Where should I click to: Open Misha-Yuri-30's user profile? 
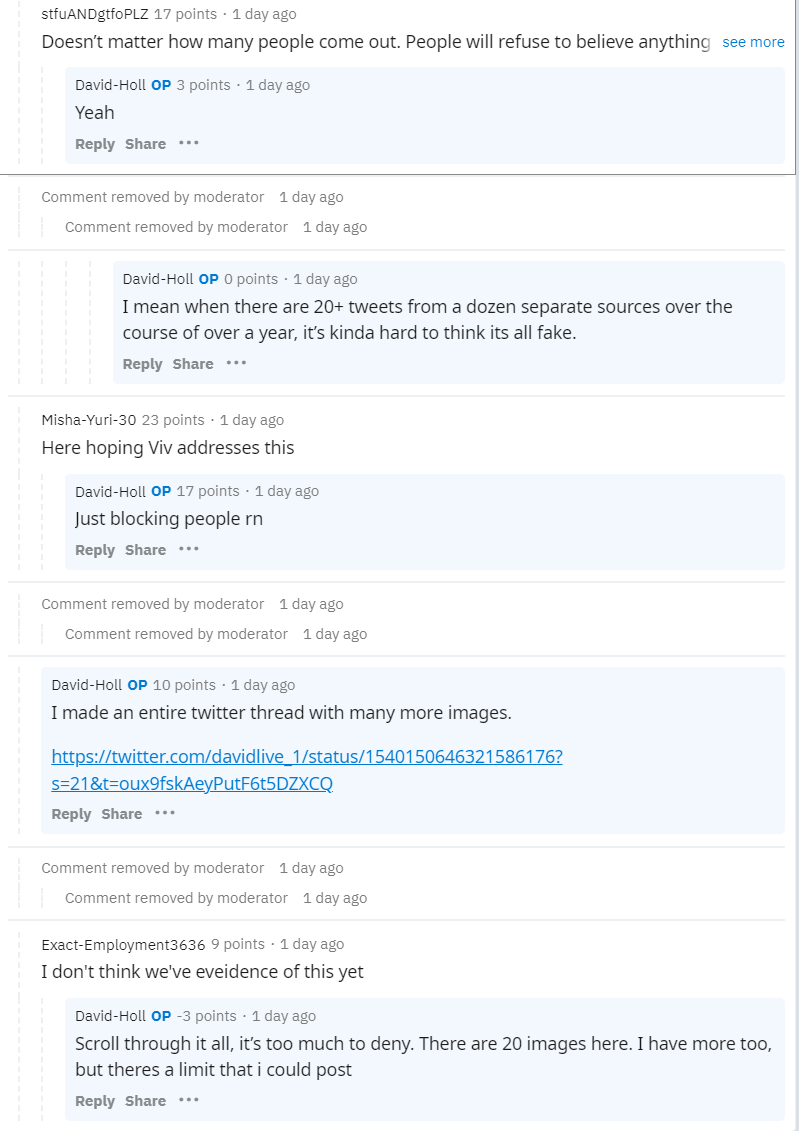(x=89, y=420)
